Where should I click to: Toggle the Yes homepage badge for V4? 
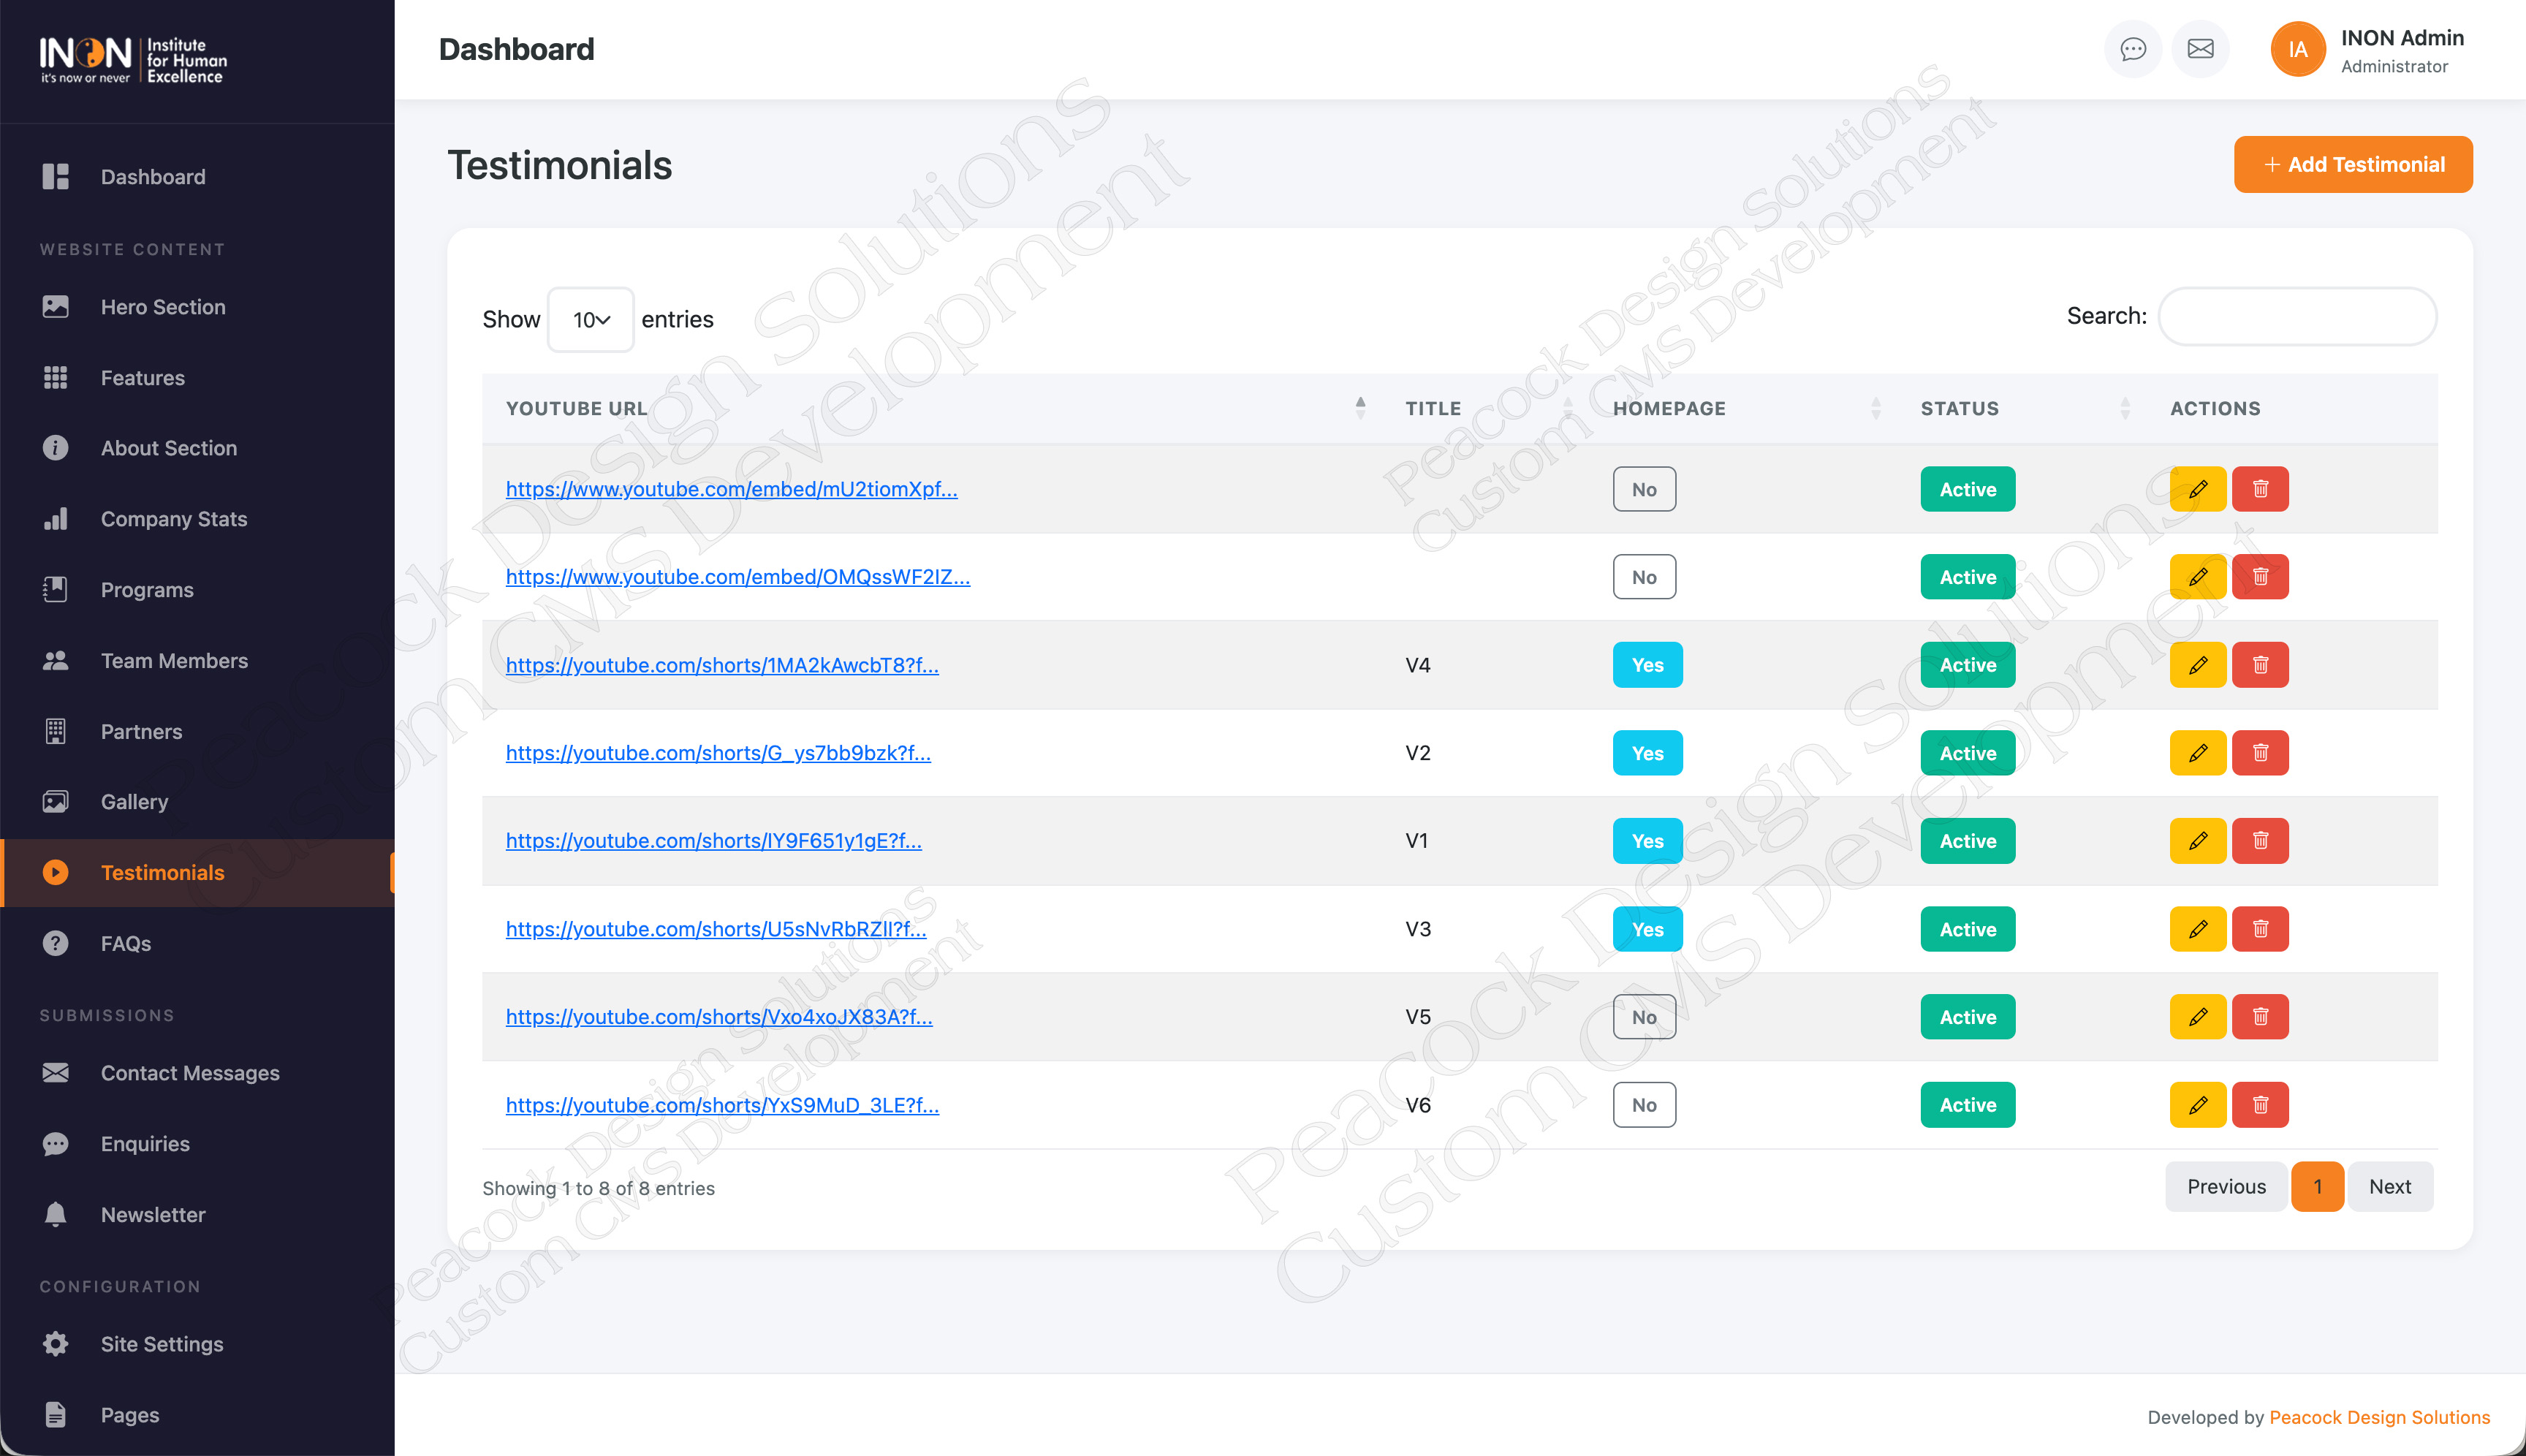[x=1647, y=665]
